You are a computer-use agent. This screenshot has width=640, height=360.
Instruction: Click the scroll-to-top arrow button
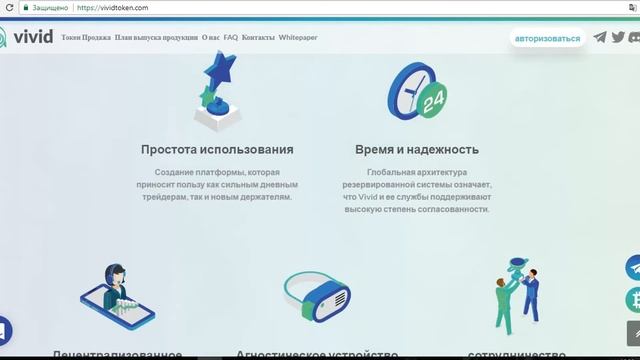point(633,333)
